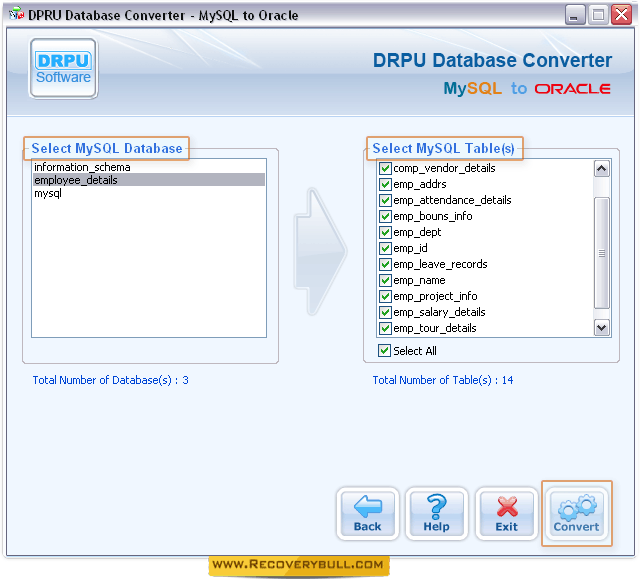The width and height of the screenshot is (640, 579).
Task: Click the table list scroll down arrow
Action: [602, 328]
